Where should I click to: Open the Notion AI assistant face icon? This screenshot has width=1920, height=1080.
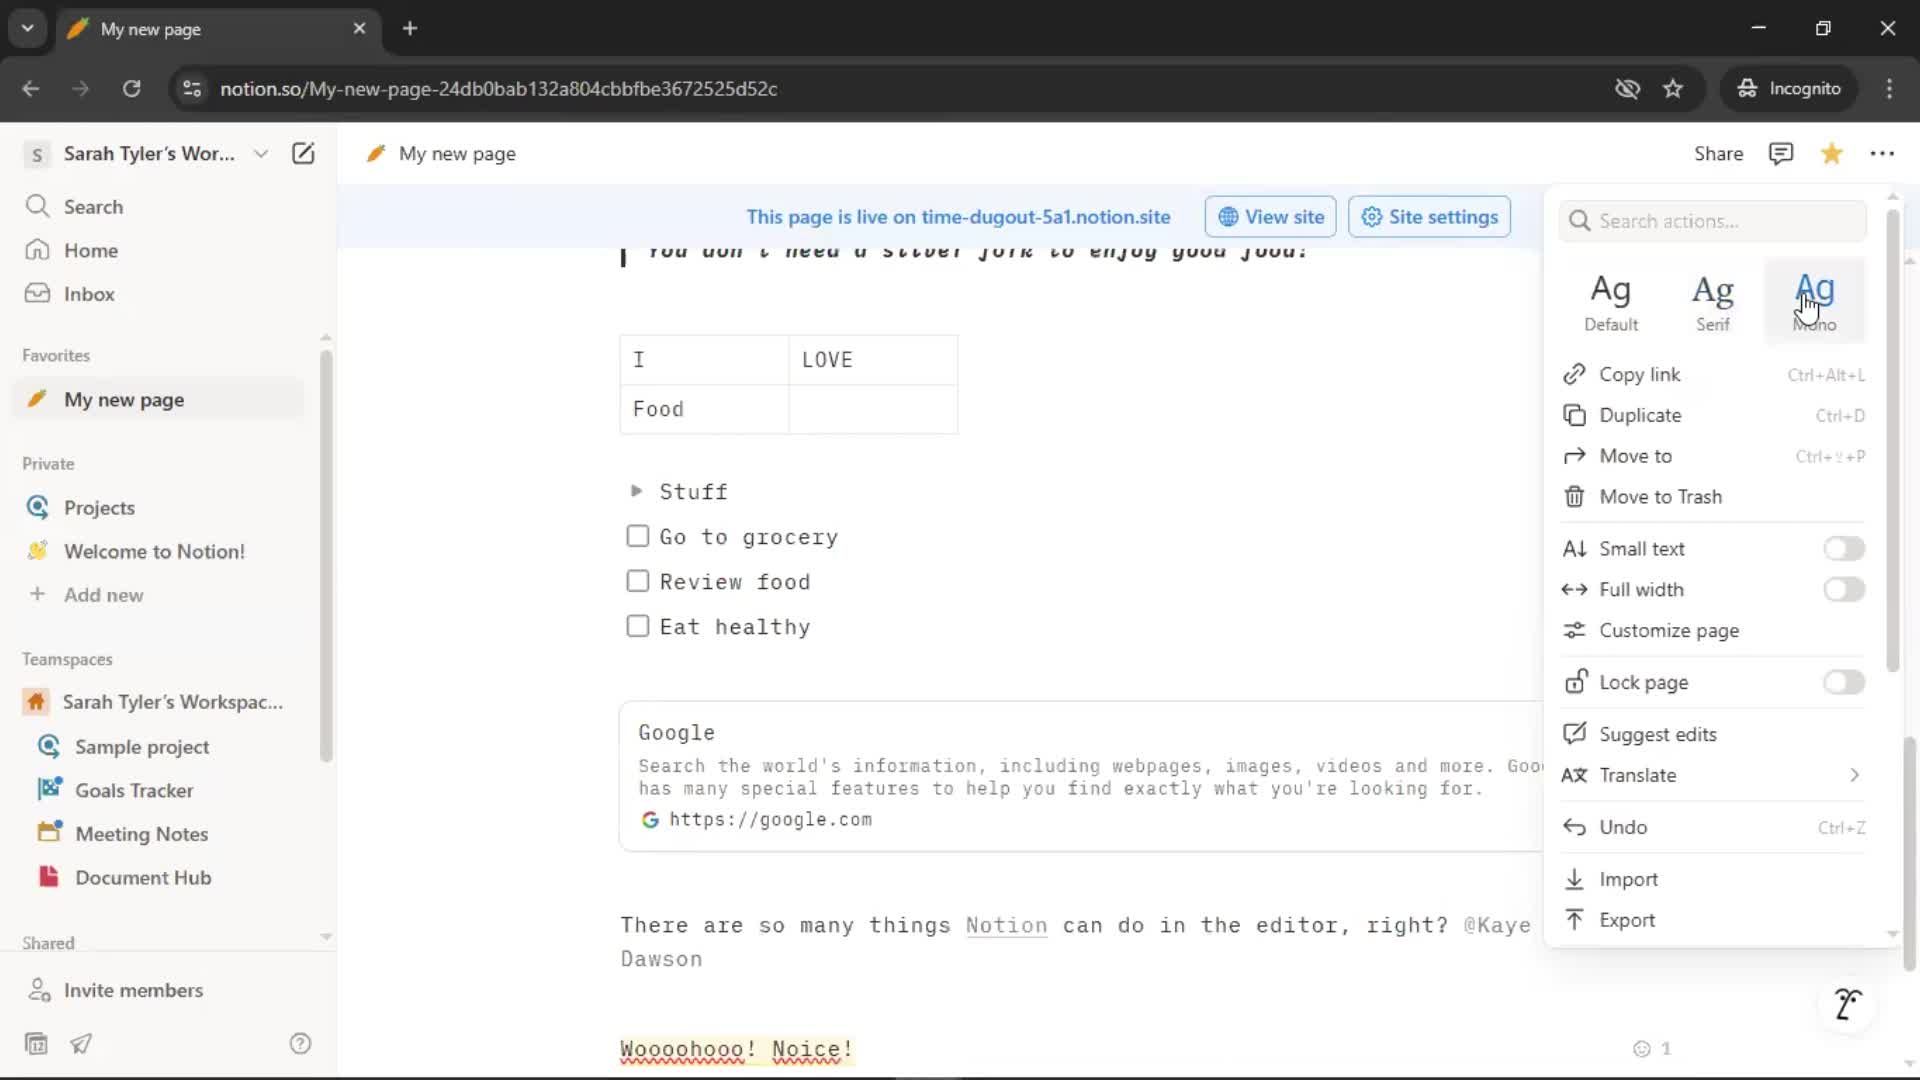pyautogui.click(x=1848, y=1003)
